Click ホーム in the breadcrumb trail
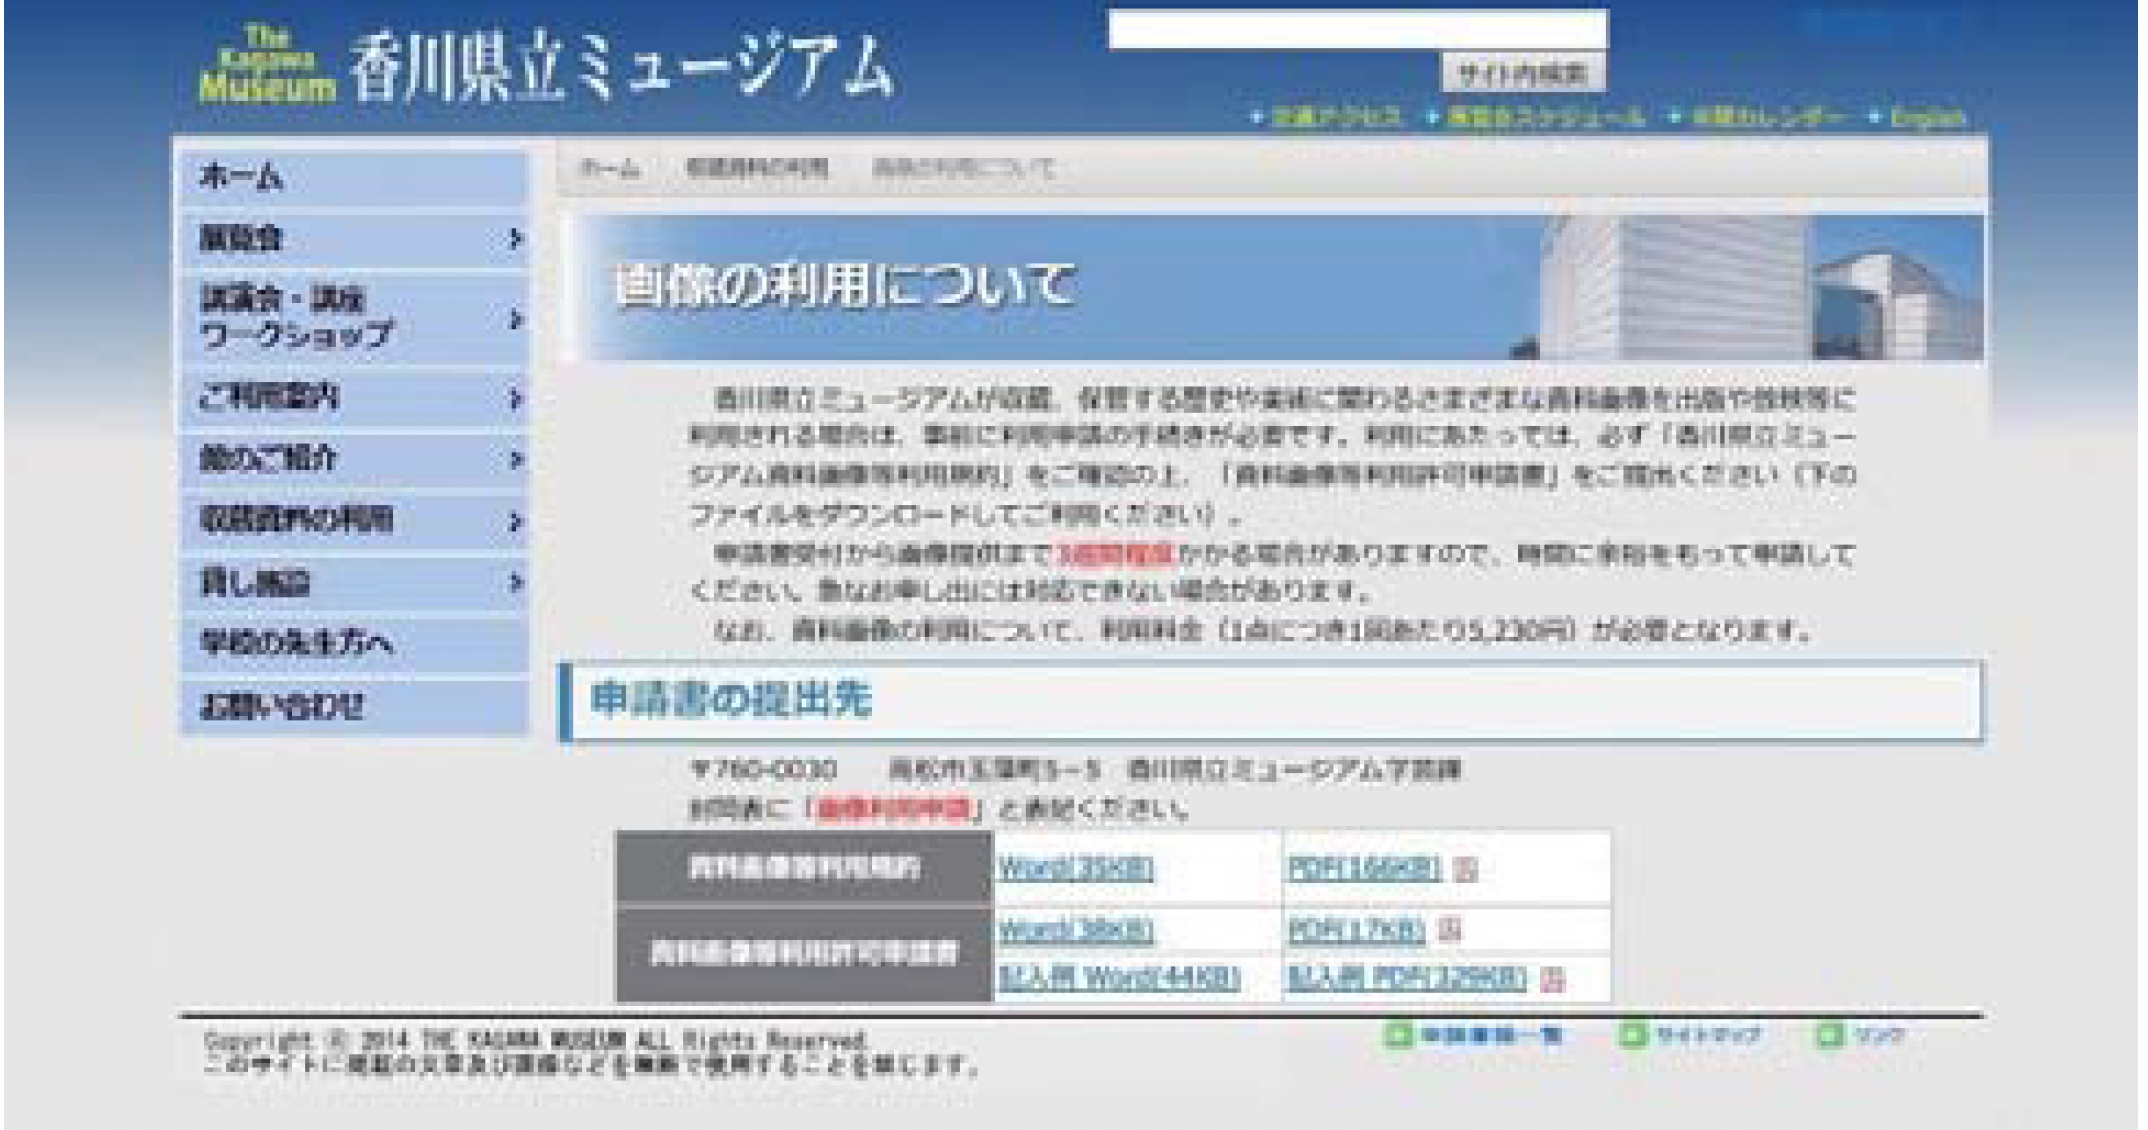The width and height of the screenshot is (2148, 1130). 609,169
